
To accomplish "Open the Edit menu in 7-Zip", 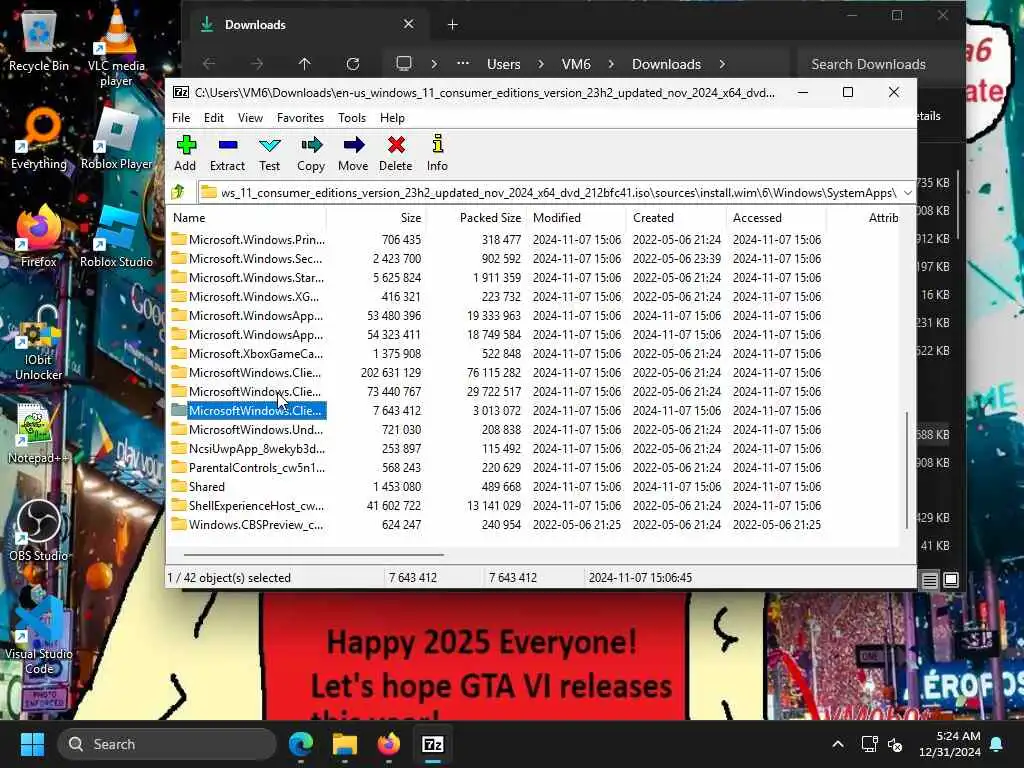I will (x=214, y=118).
